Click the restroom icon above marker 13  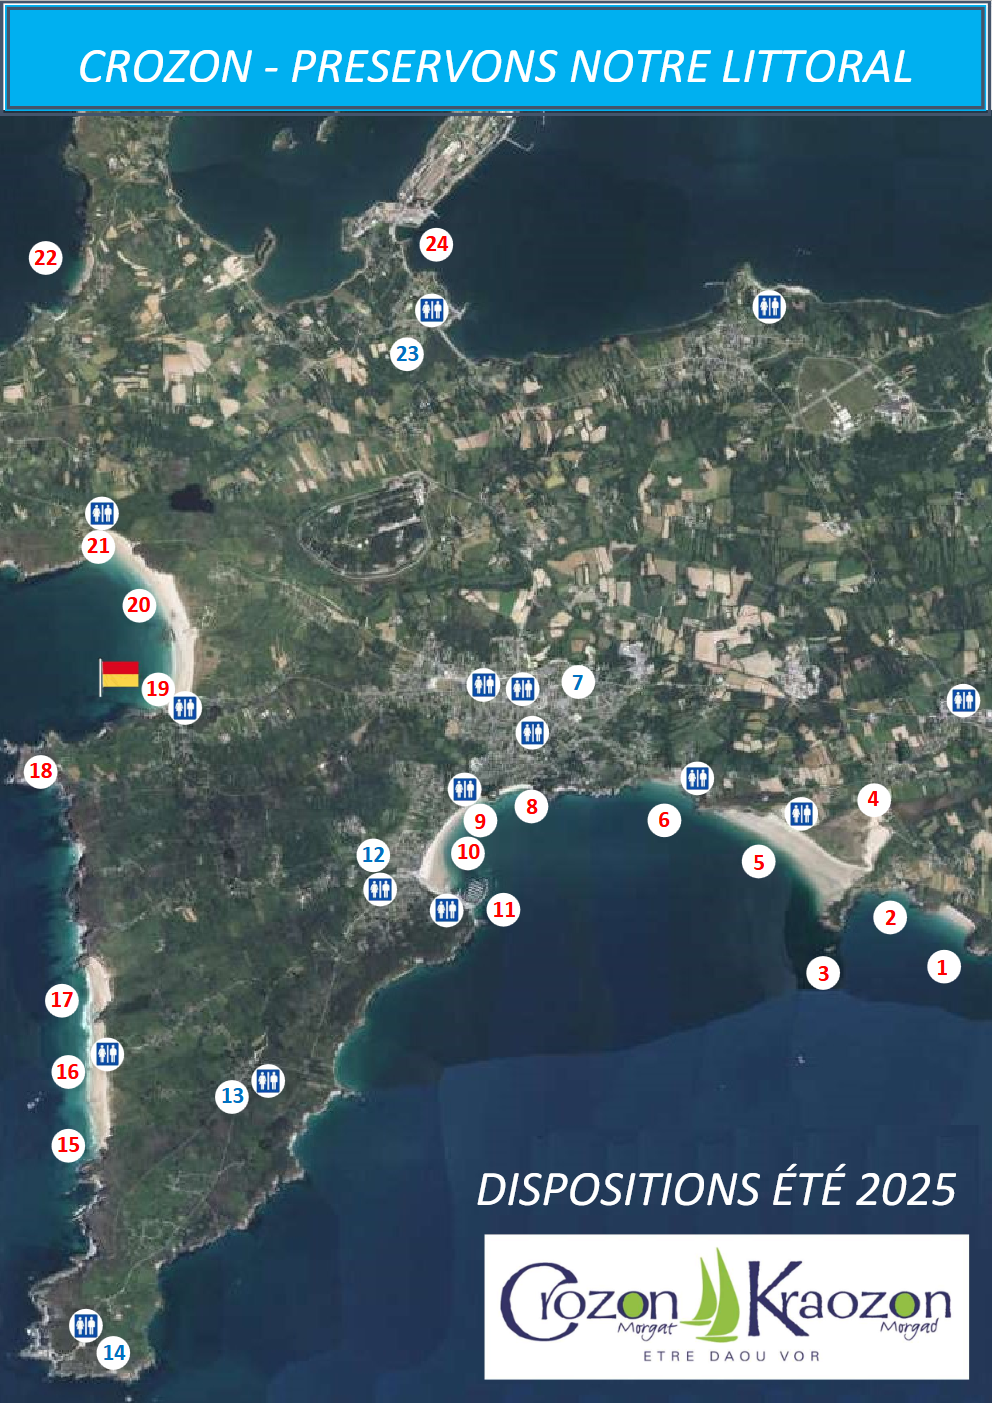(x=266, y=1079)
